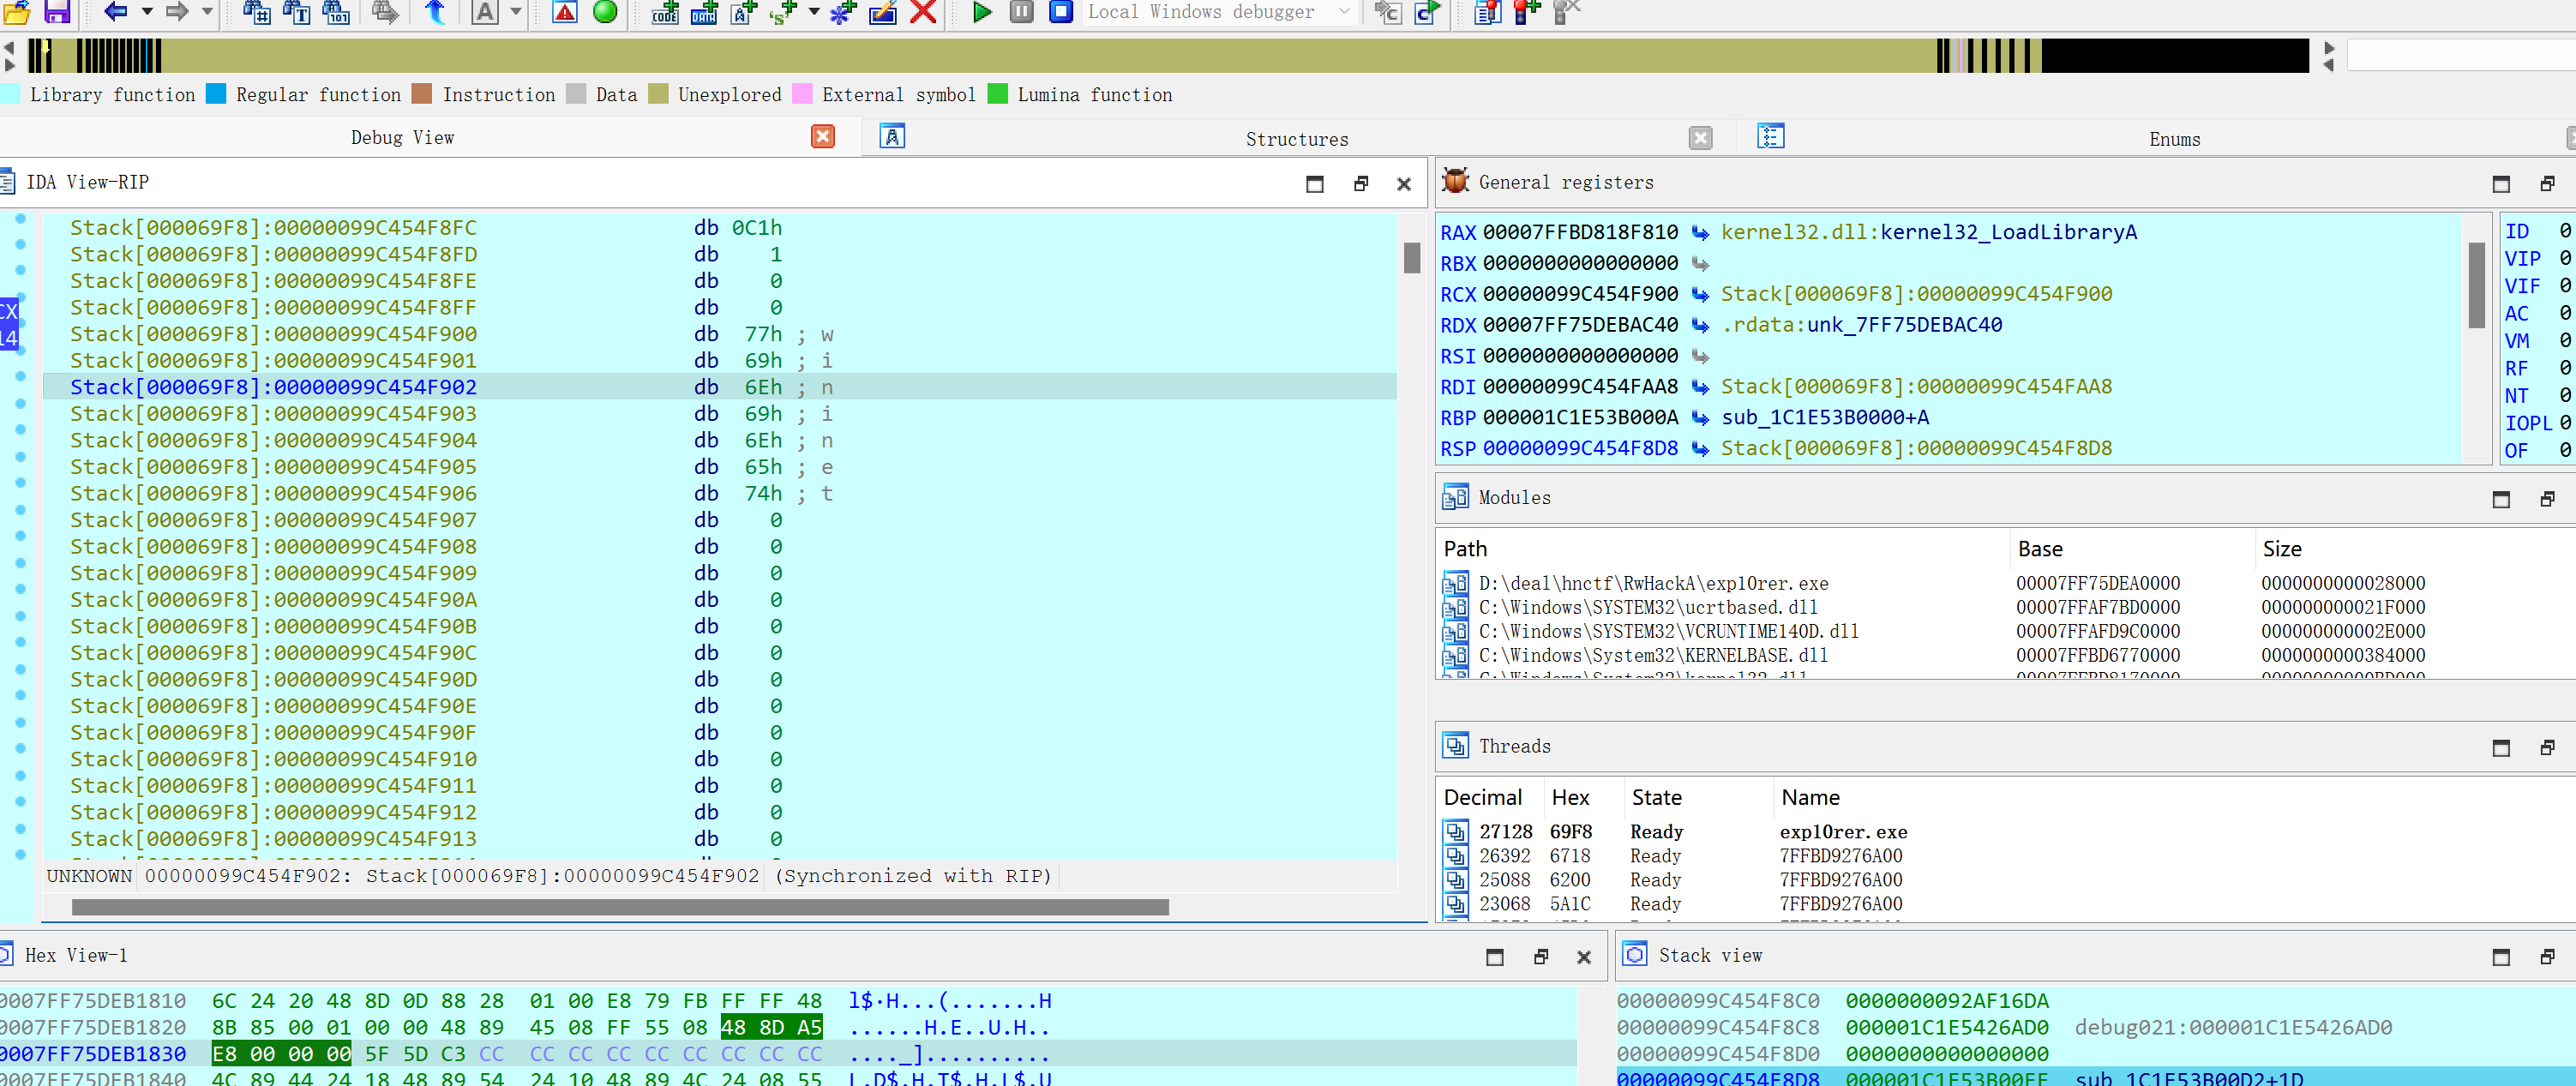The image size is (2576, 1086).
Task: Open the dropdown after the S icon
Action: click(x=814, y=11)
